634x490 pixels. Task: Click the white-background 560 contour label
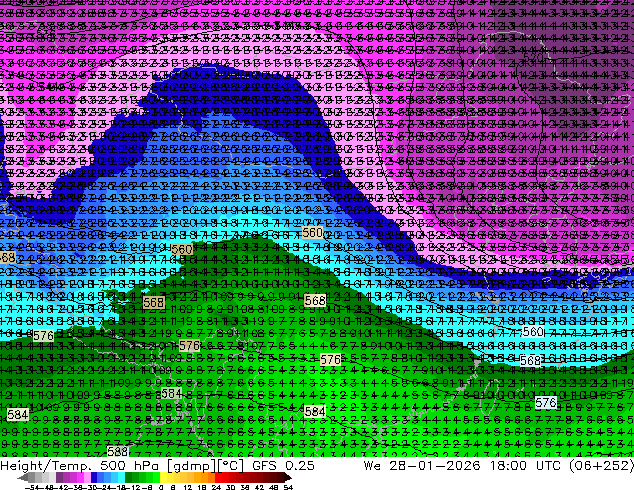coord(533,332)
